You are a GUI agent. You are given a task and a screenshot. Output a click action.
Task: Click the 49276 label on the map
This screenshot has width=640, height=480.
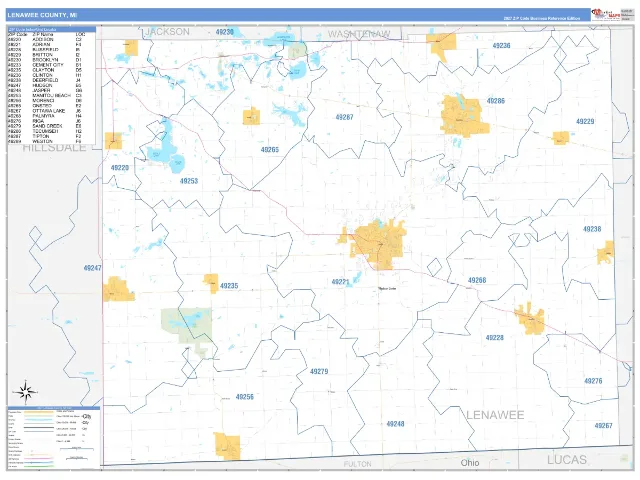tap(593, 381)
